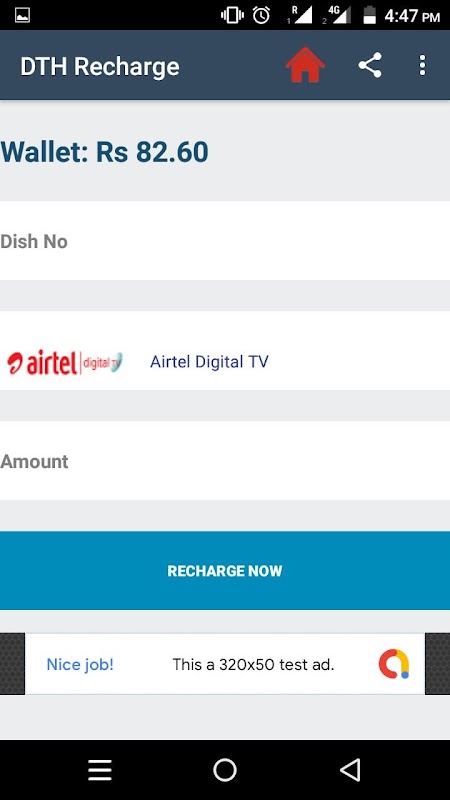Viewport: 450px width, 800px height.
Task: Open the share icon in toolbar
Action: [370, 65]
